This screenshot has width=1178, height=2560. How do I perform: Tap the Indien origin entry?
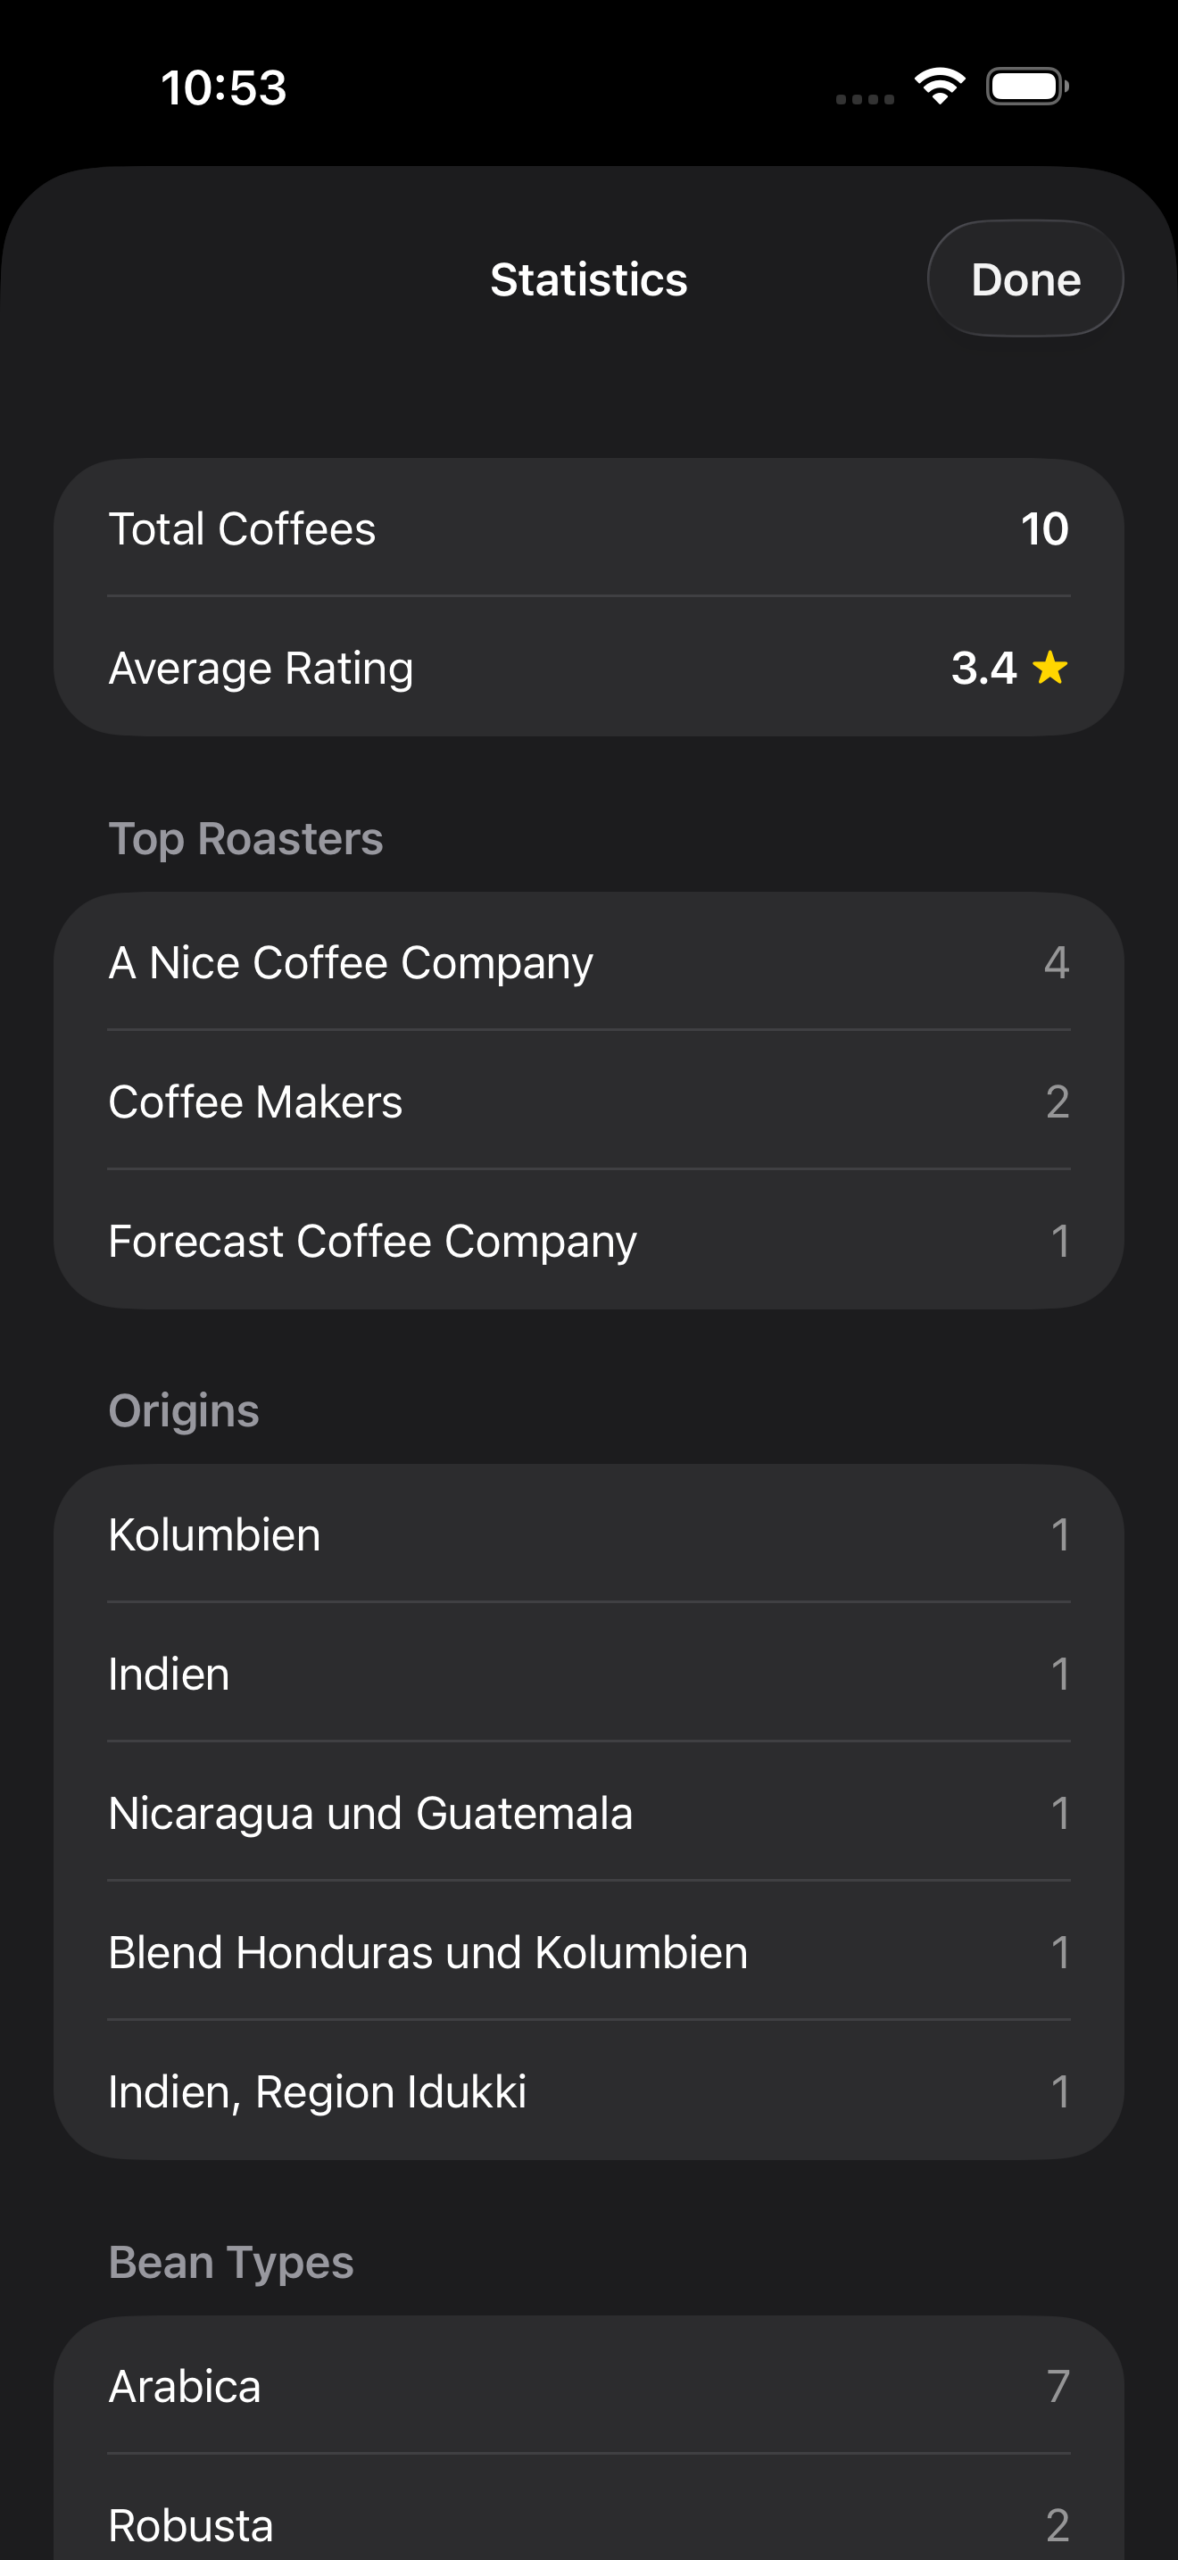[x=588, y=1674]
